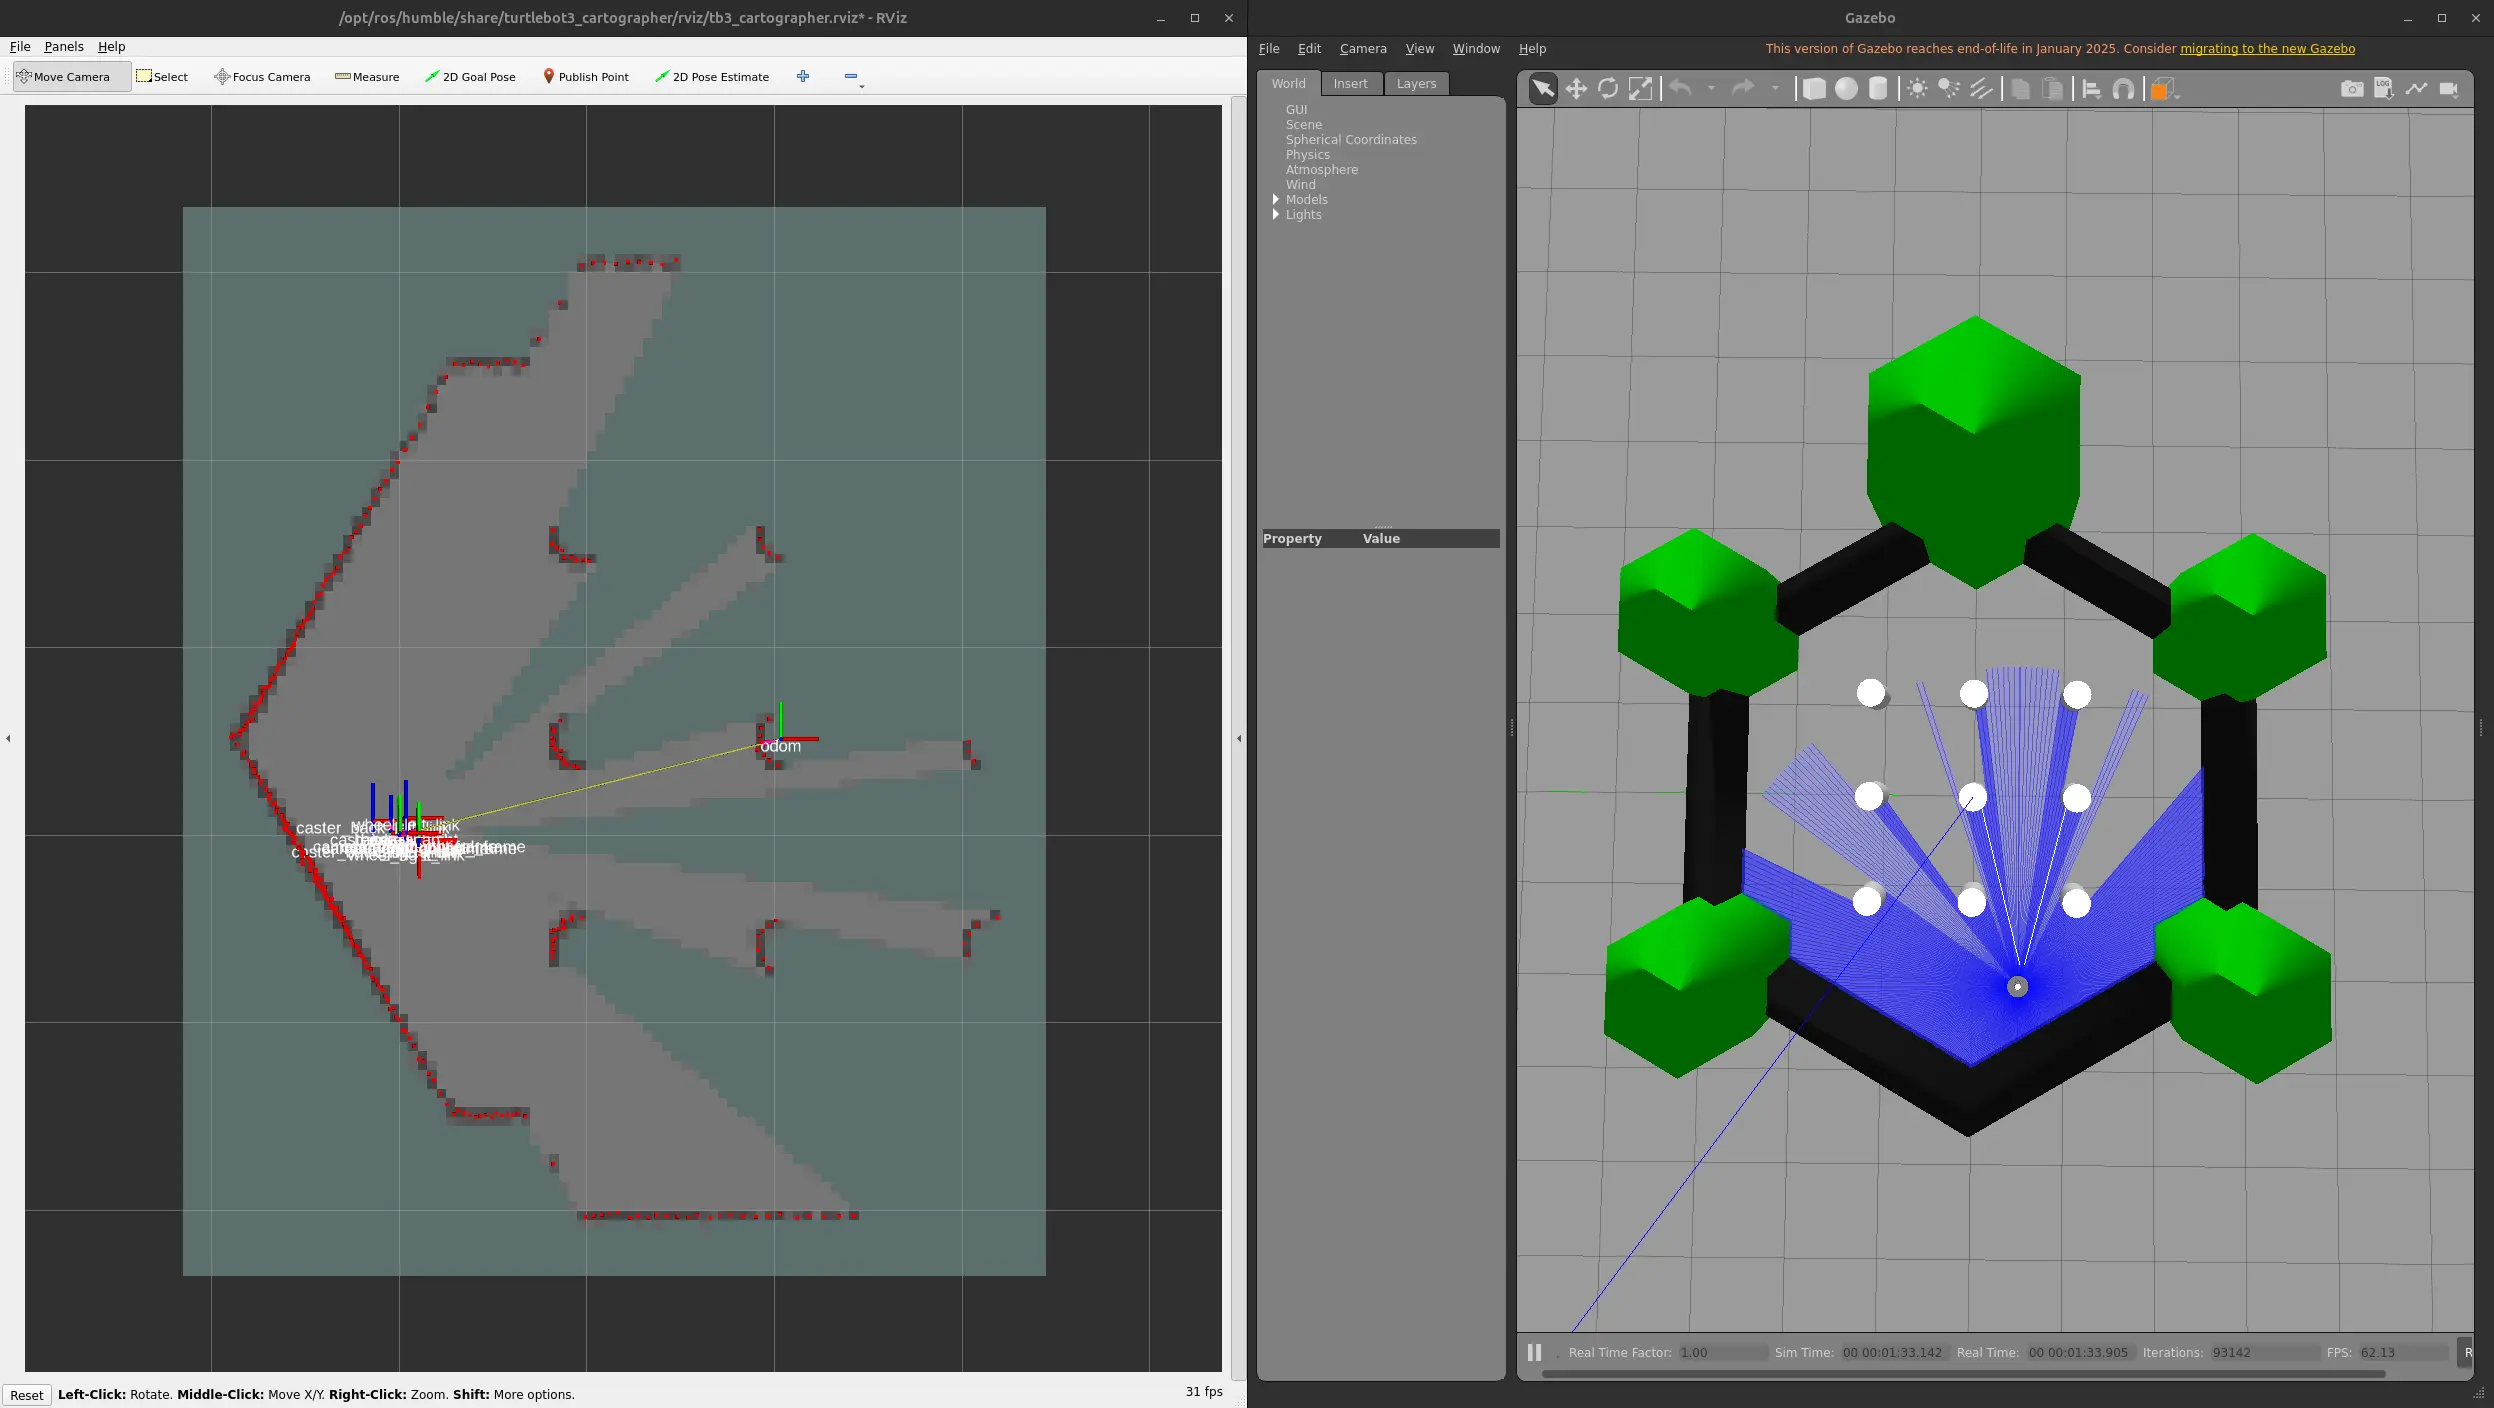Open the view angle dropdown arrow

[2176, 96]
